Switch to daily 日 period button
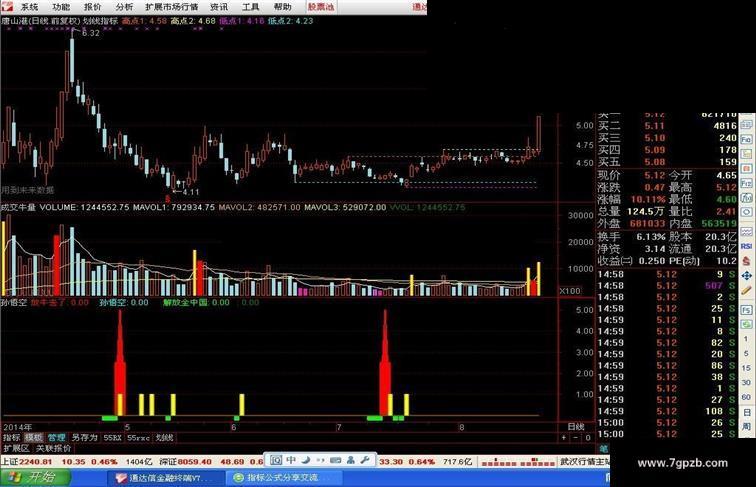 [x=746, y=412]
